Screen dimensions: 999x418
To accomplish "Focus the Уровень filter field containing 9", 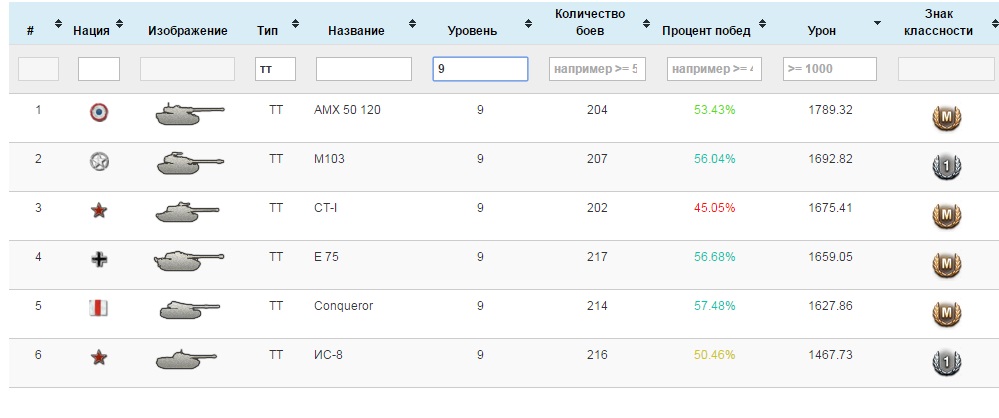I will pos(480,69).
